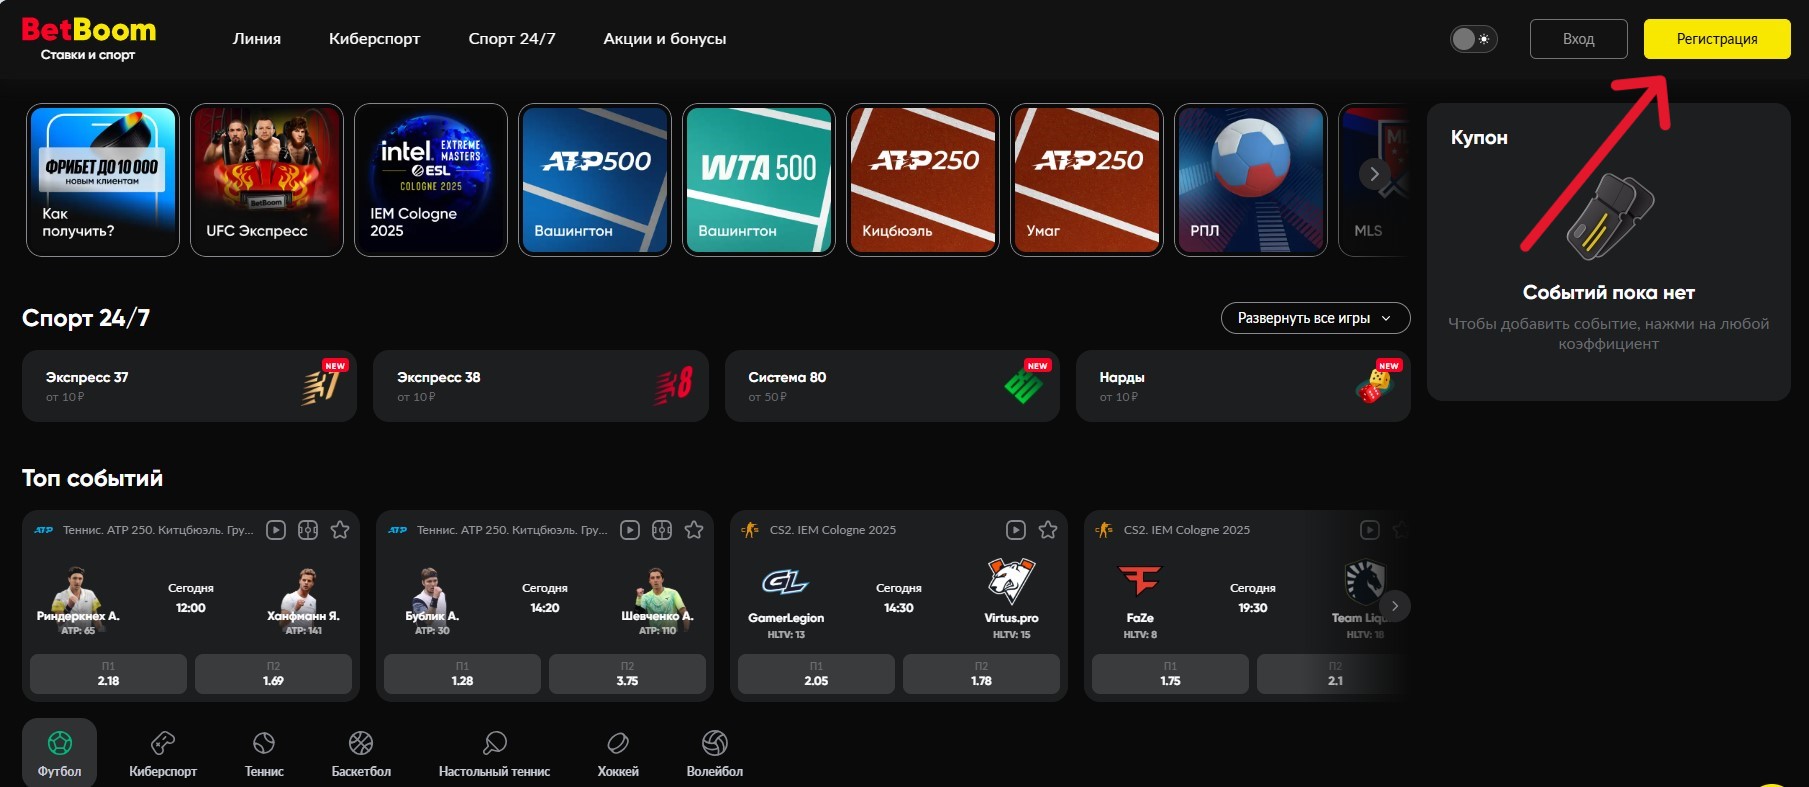Favorite the GamerLegion vs Virtus.pro match
This screenshot has height=787, width=1809.
pyautogui.click(x=1048, y=530)
